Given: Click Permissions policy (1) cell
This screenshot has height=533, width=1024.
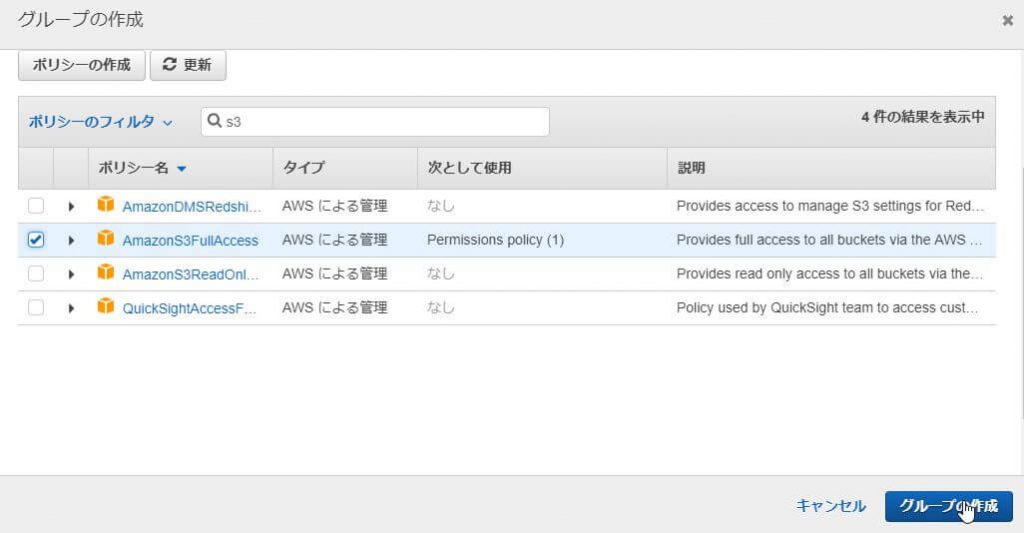Looking at the screenshot, I should click(496, 240).
